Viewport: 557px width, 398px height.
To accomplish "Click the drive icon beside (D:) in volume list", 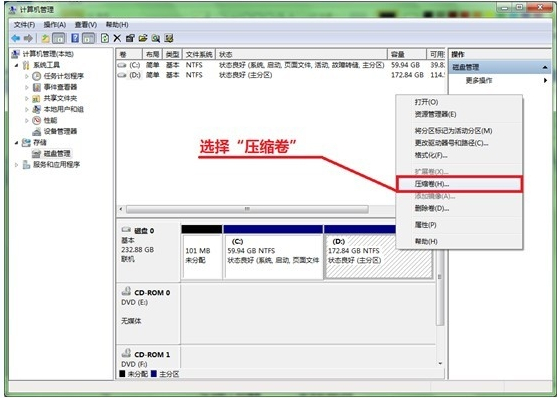I will point(122,75).
